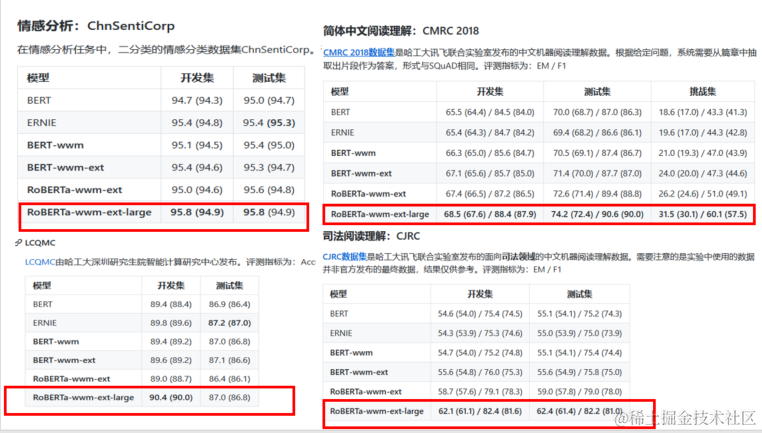The image size is (762, 433).
Task: Click 测试集 header in the CJRC table
Action: (x=579, y=294)
